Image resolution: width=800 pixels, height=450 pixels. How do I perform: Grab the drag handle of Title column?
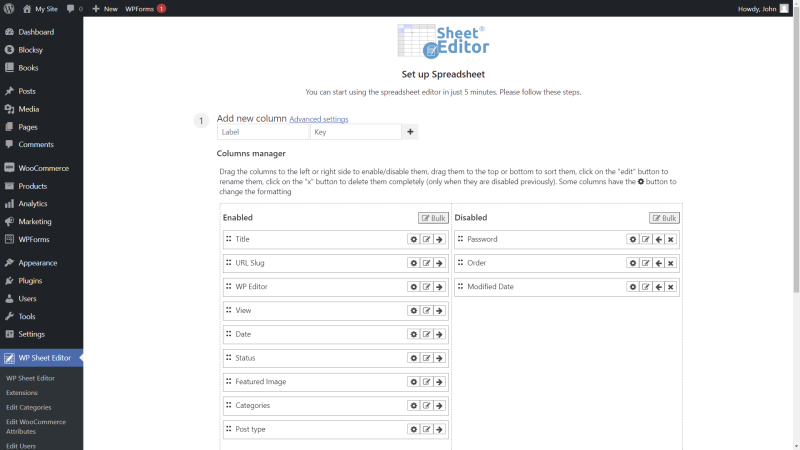(229, 238)
